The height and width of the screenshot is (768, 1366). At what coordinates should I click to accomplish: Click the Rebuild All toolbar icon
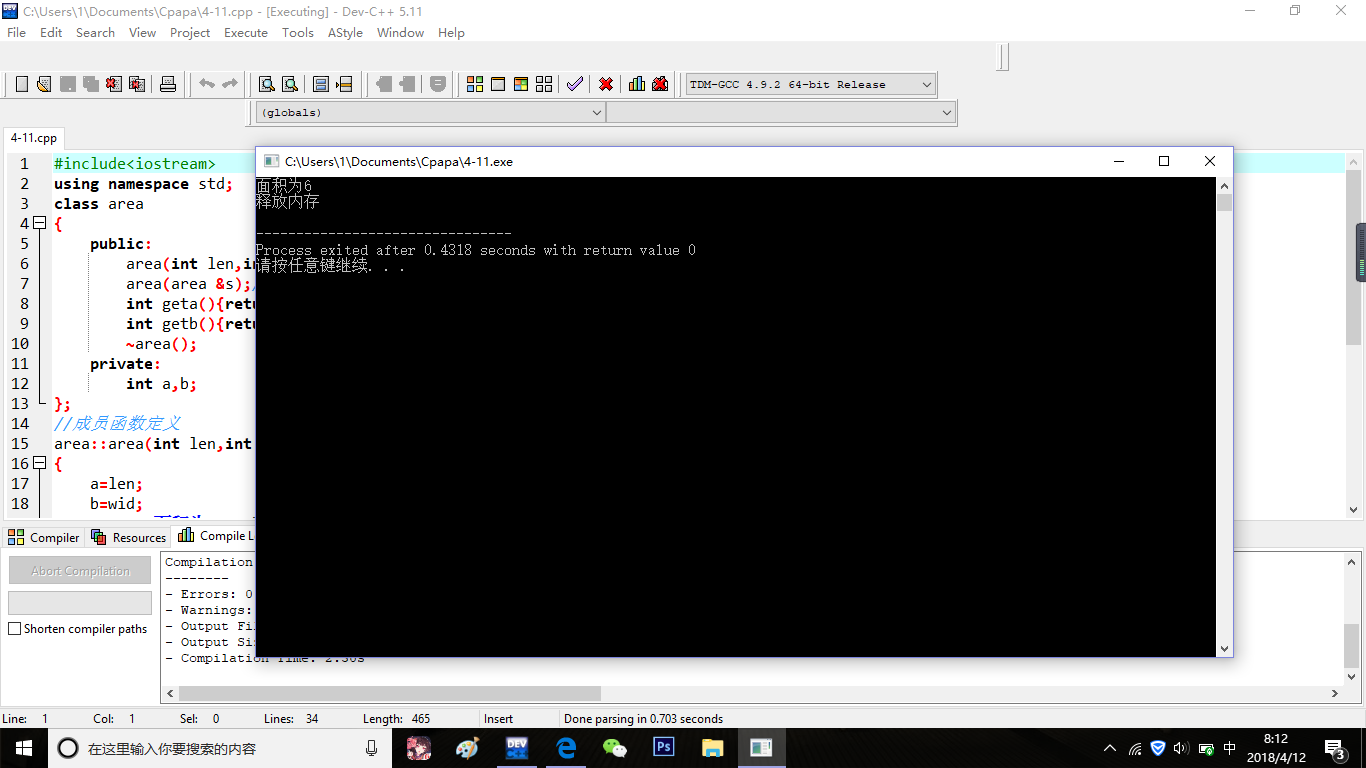[544, 84]
